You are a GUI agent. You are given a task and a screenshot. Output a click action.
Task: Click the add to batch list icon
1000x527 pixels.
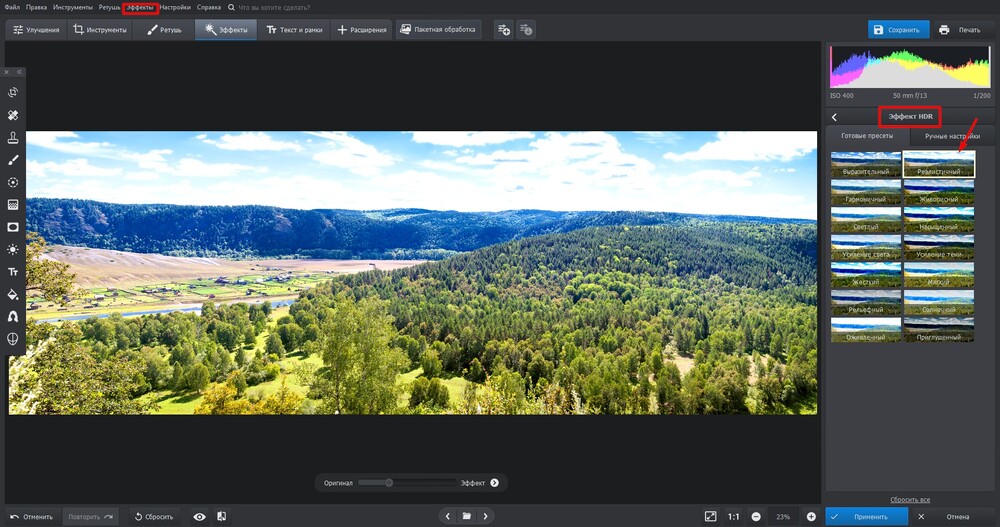click(504, 30)
